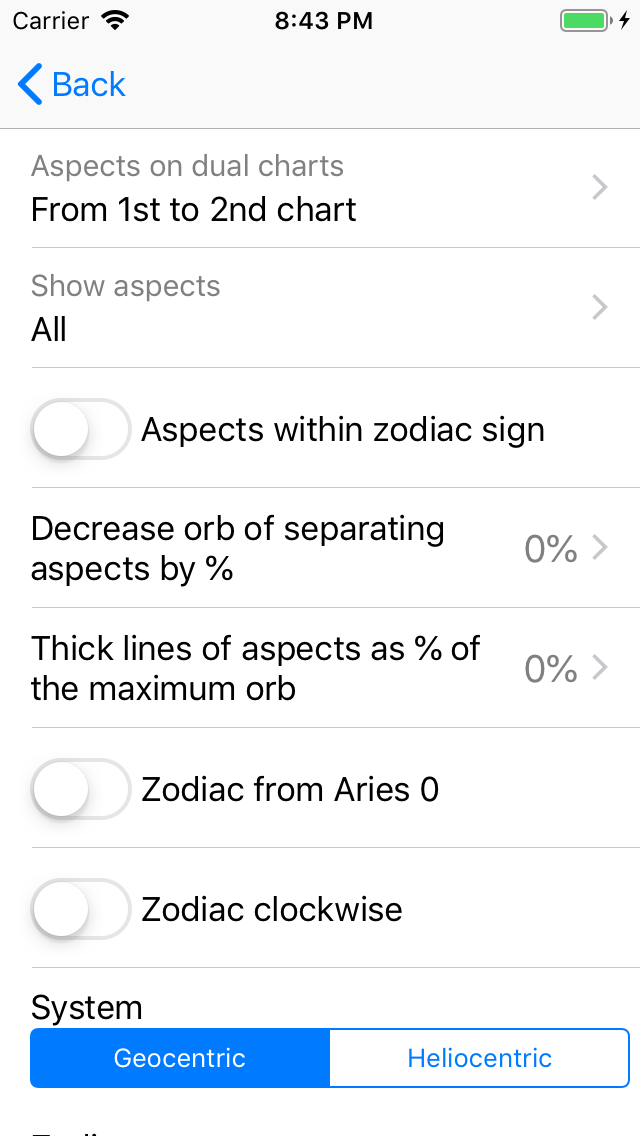Expand Show aspects options chevron
The image size is (640, 1136).
click(x=600, y=307)
